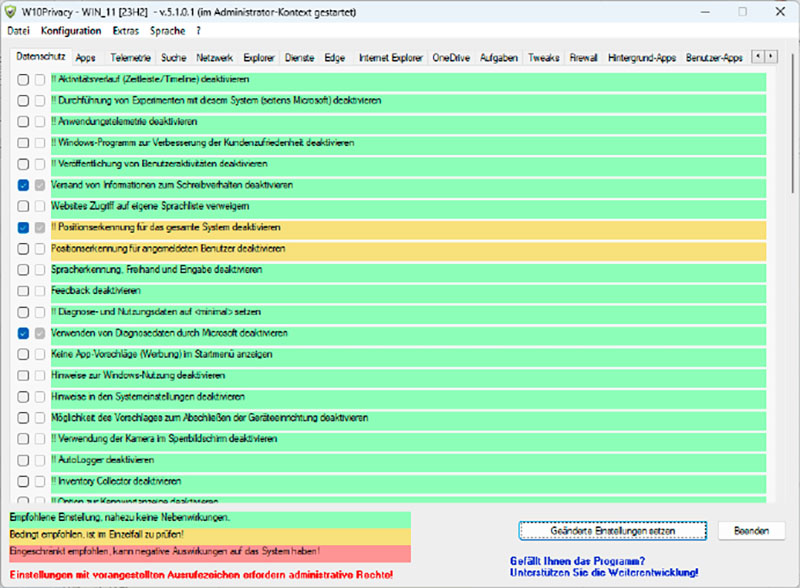Click red legend Eingeschränkt empfohlen
Image resolution: width=800 pixels, height=588 pixels.
coord(210,552)
